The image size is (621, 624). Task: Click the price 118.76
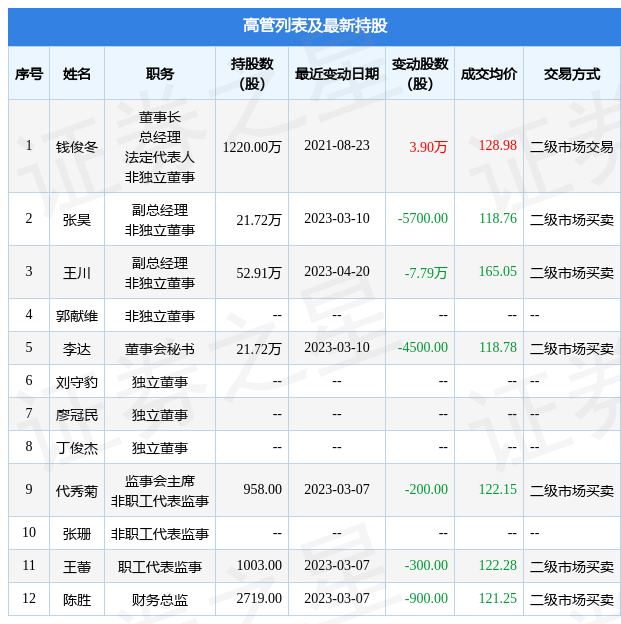coord(498,218)
